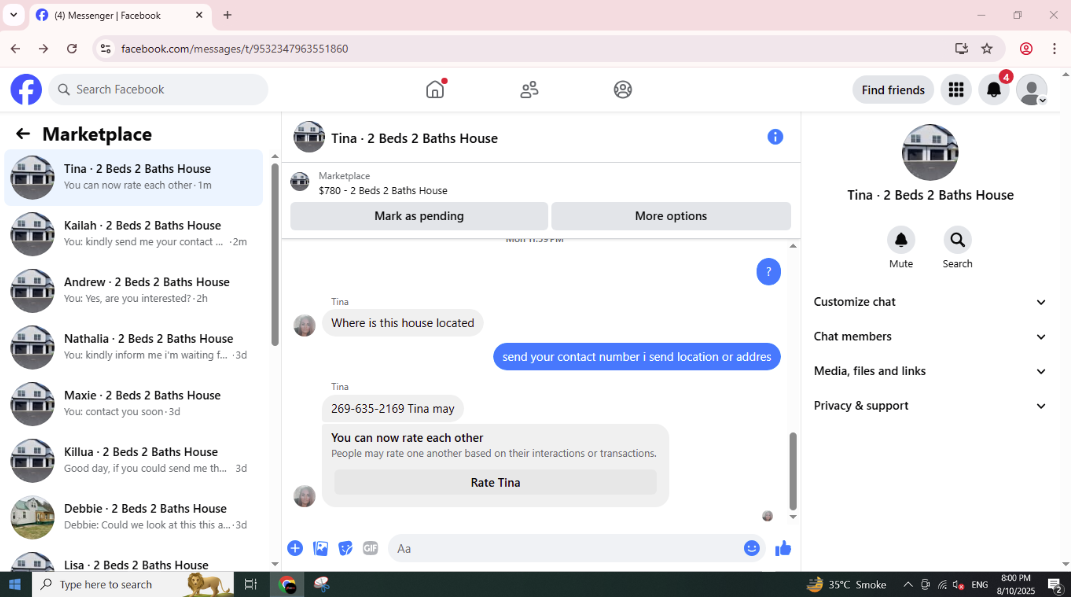Viewport: 1071px width, 597px height.
Task: Expand Privacy & support section
Action: pos(930,406)
